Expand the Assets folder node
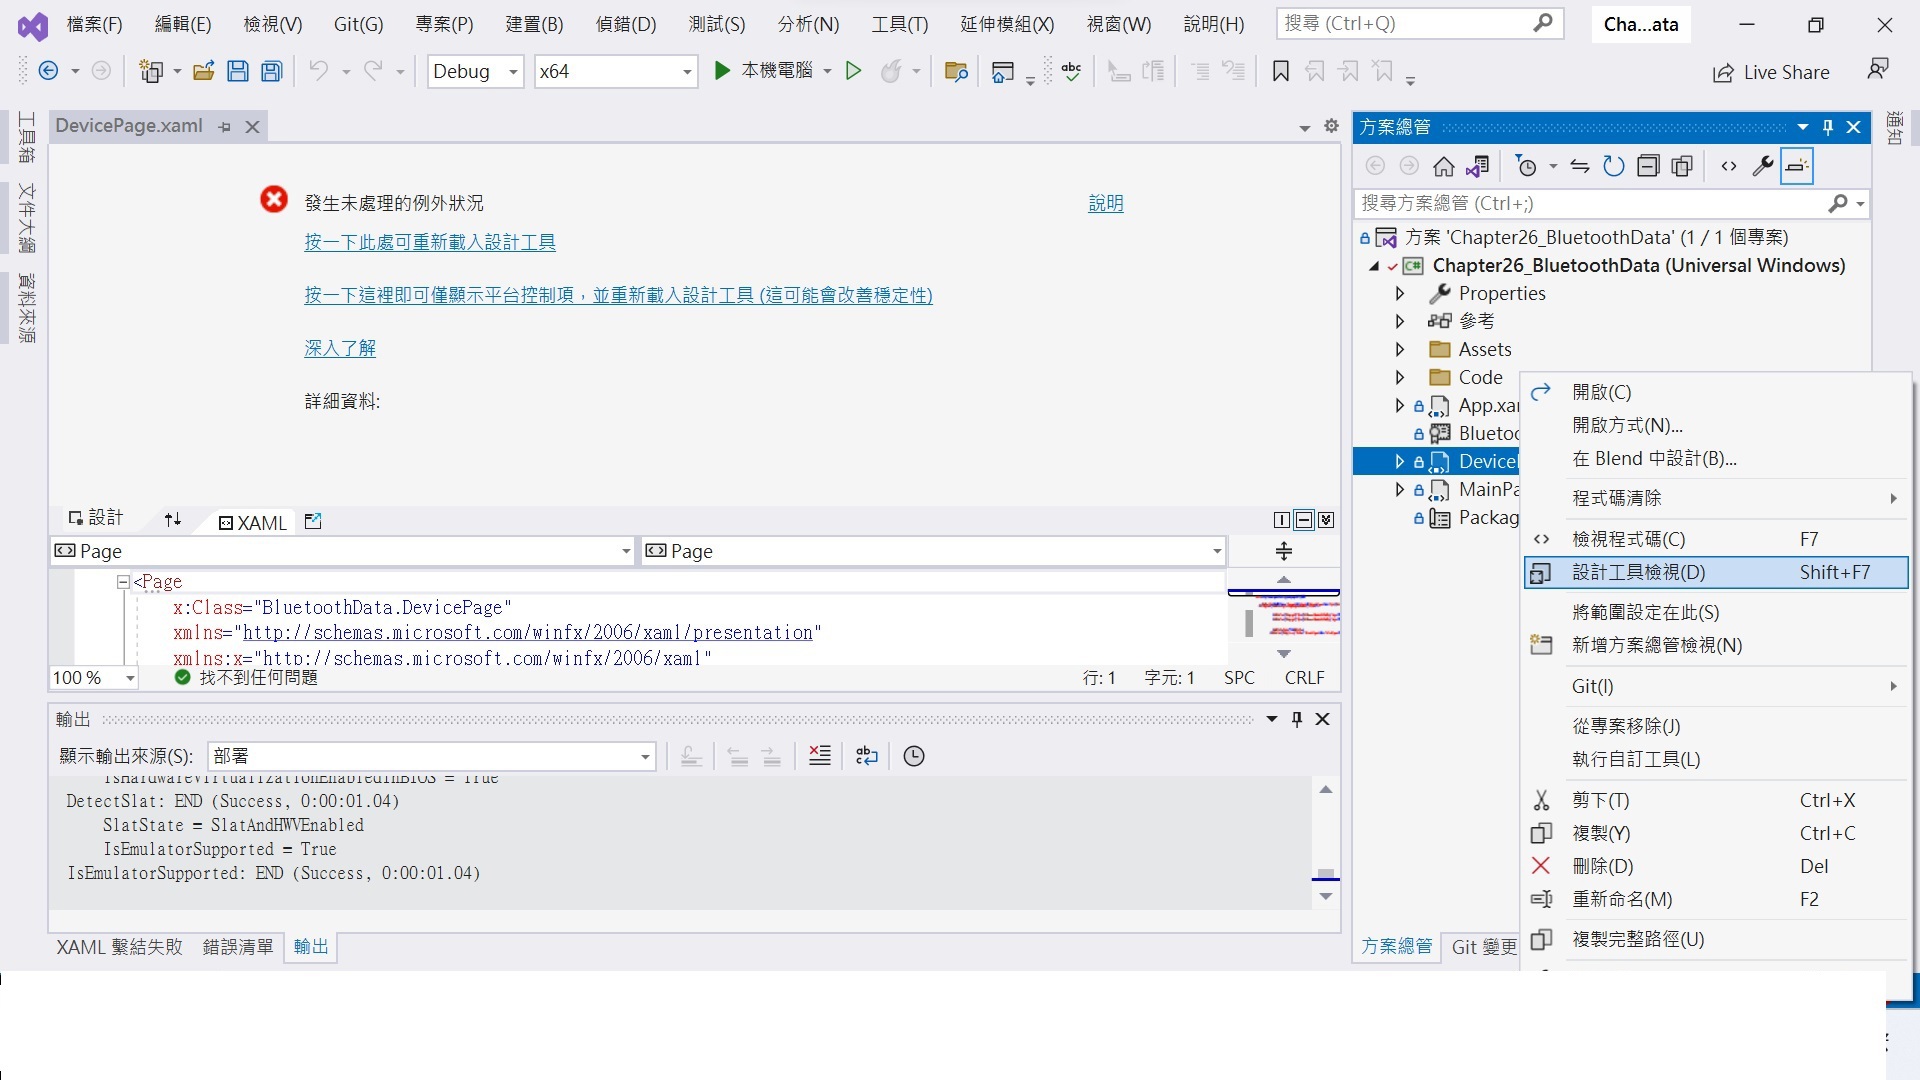Viewport: 1920px width, 1080px height. (x=1401, y=349)
